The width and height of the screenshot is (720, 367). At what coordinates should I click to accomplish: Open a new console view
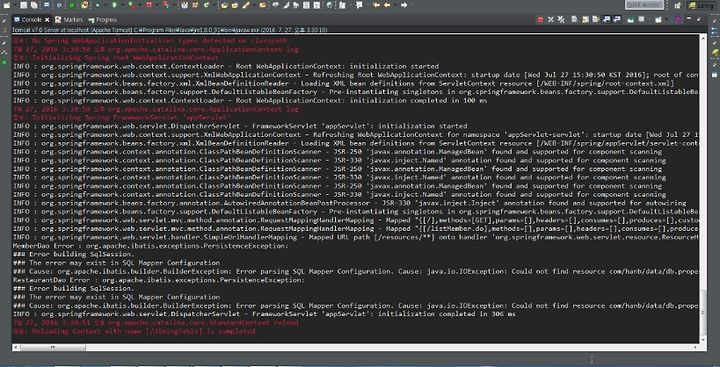pos(658,19)
